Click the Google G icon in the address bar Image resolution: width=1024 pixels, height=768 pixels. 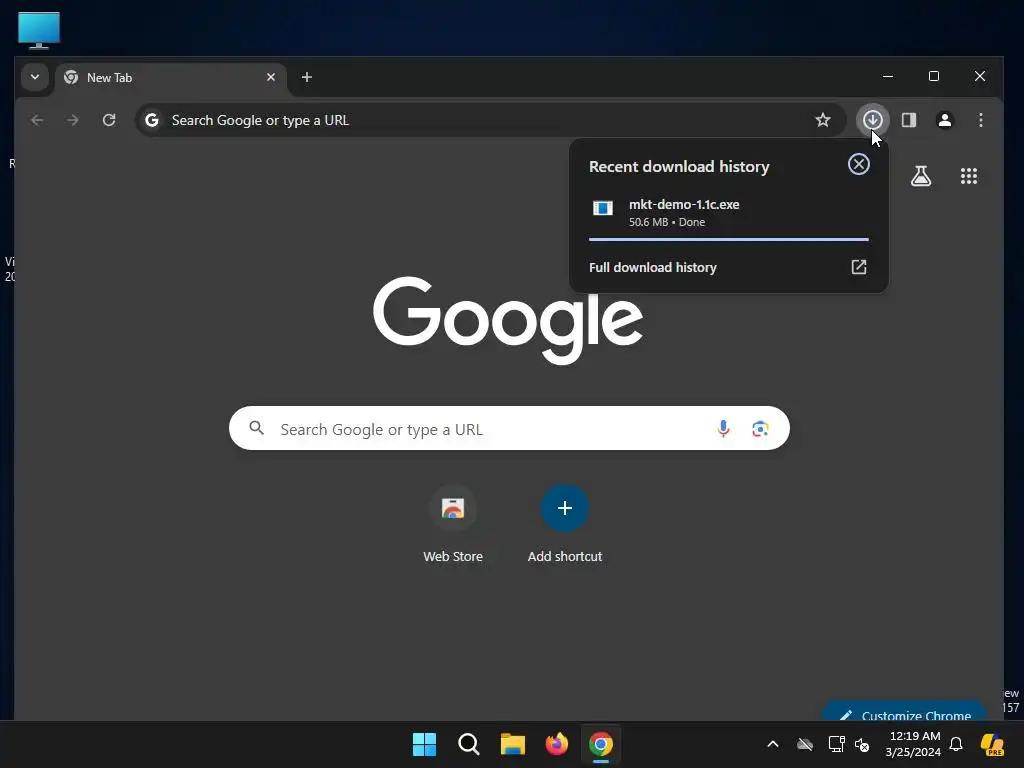(x=152, y=120)
